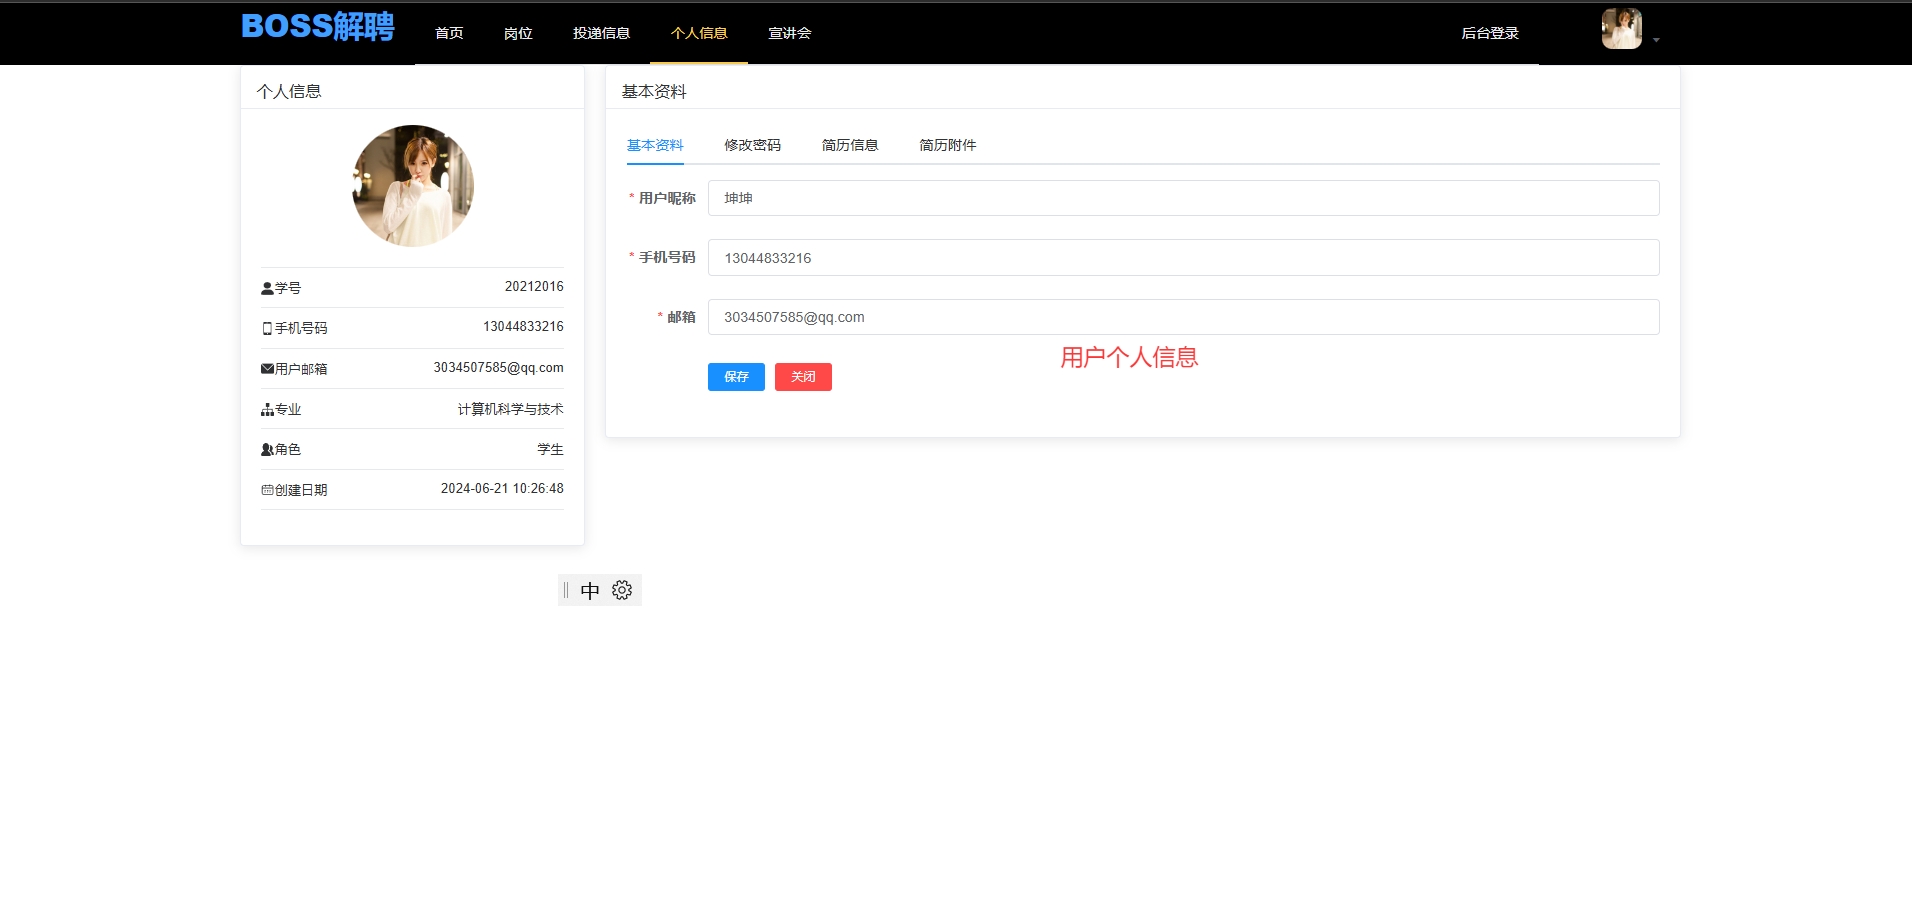Click the envelope icon beside 用户邮箱
This screenshot has height=908, width=1912.
[267, 369]
